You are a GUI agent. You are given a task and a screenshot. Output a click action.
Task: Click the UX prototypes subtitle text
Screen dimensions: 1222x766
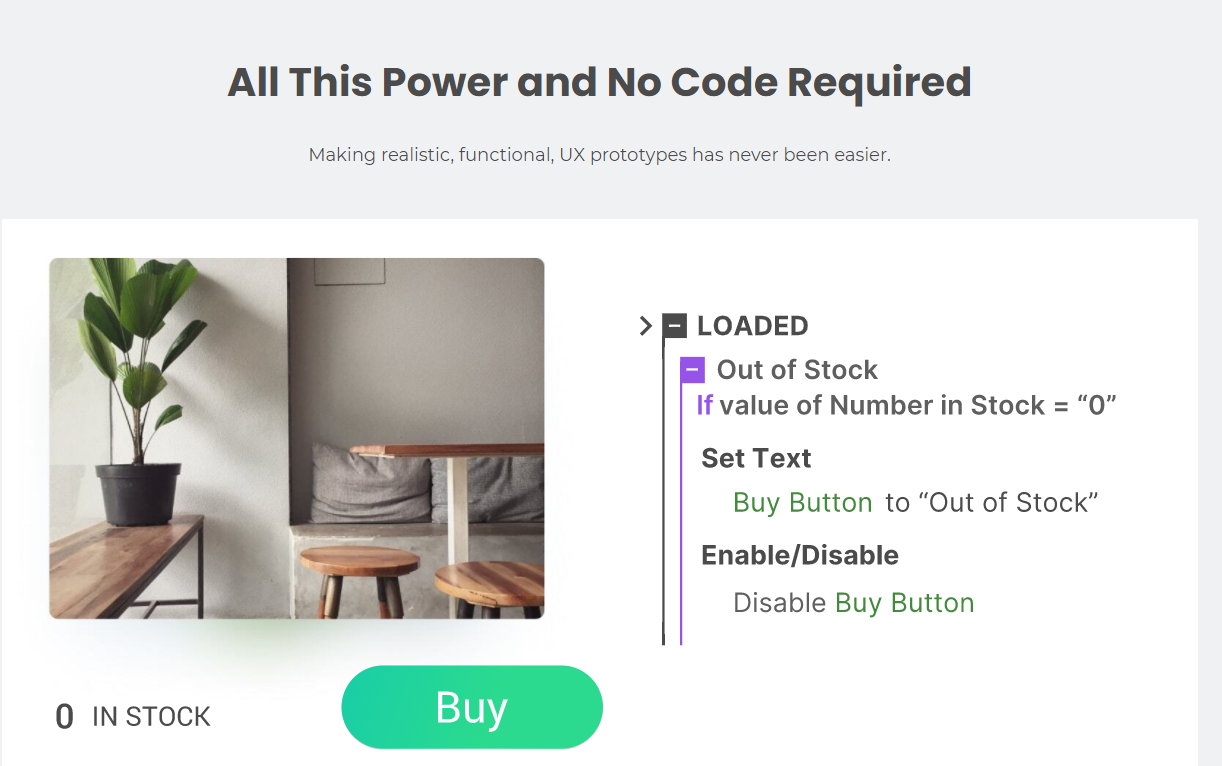point(599,155)
